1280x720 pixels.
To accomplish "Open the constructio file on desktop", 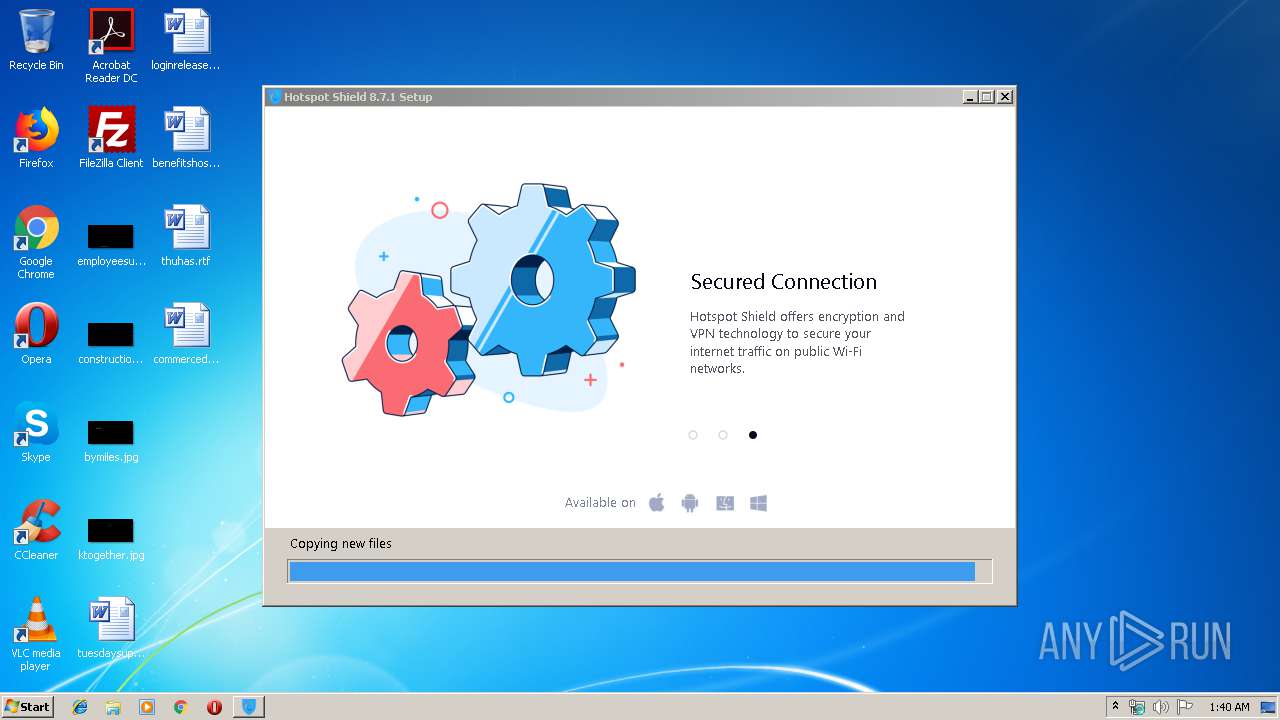I will [x=111, y=341].
